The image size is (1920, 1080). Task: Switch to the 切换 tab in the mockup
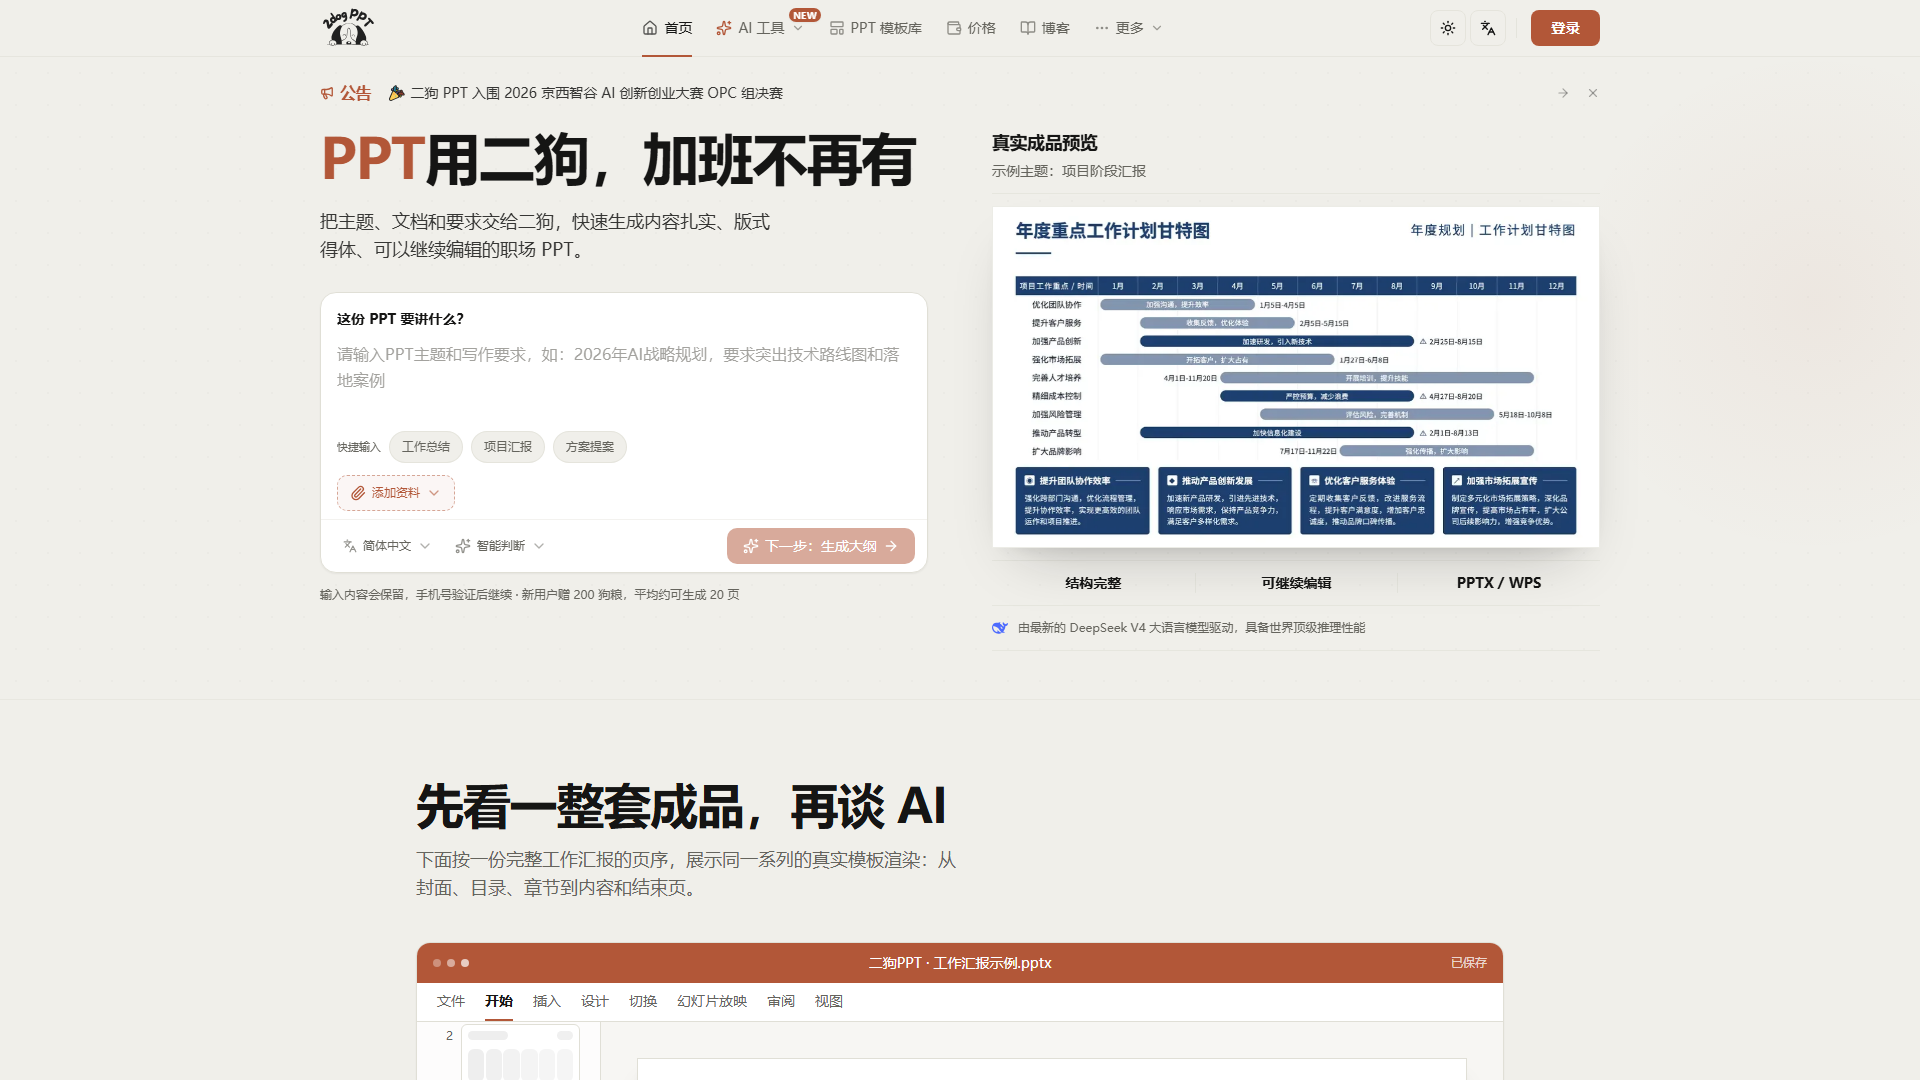[643, 1001]
